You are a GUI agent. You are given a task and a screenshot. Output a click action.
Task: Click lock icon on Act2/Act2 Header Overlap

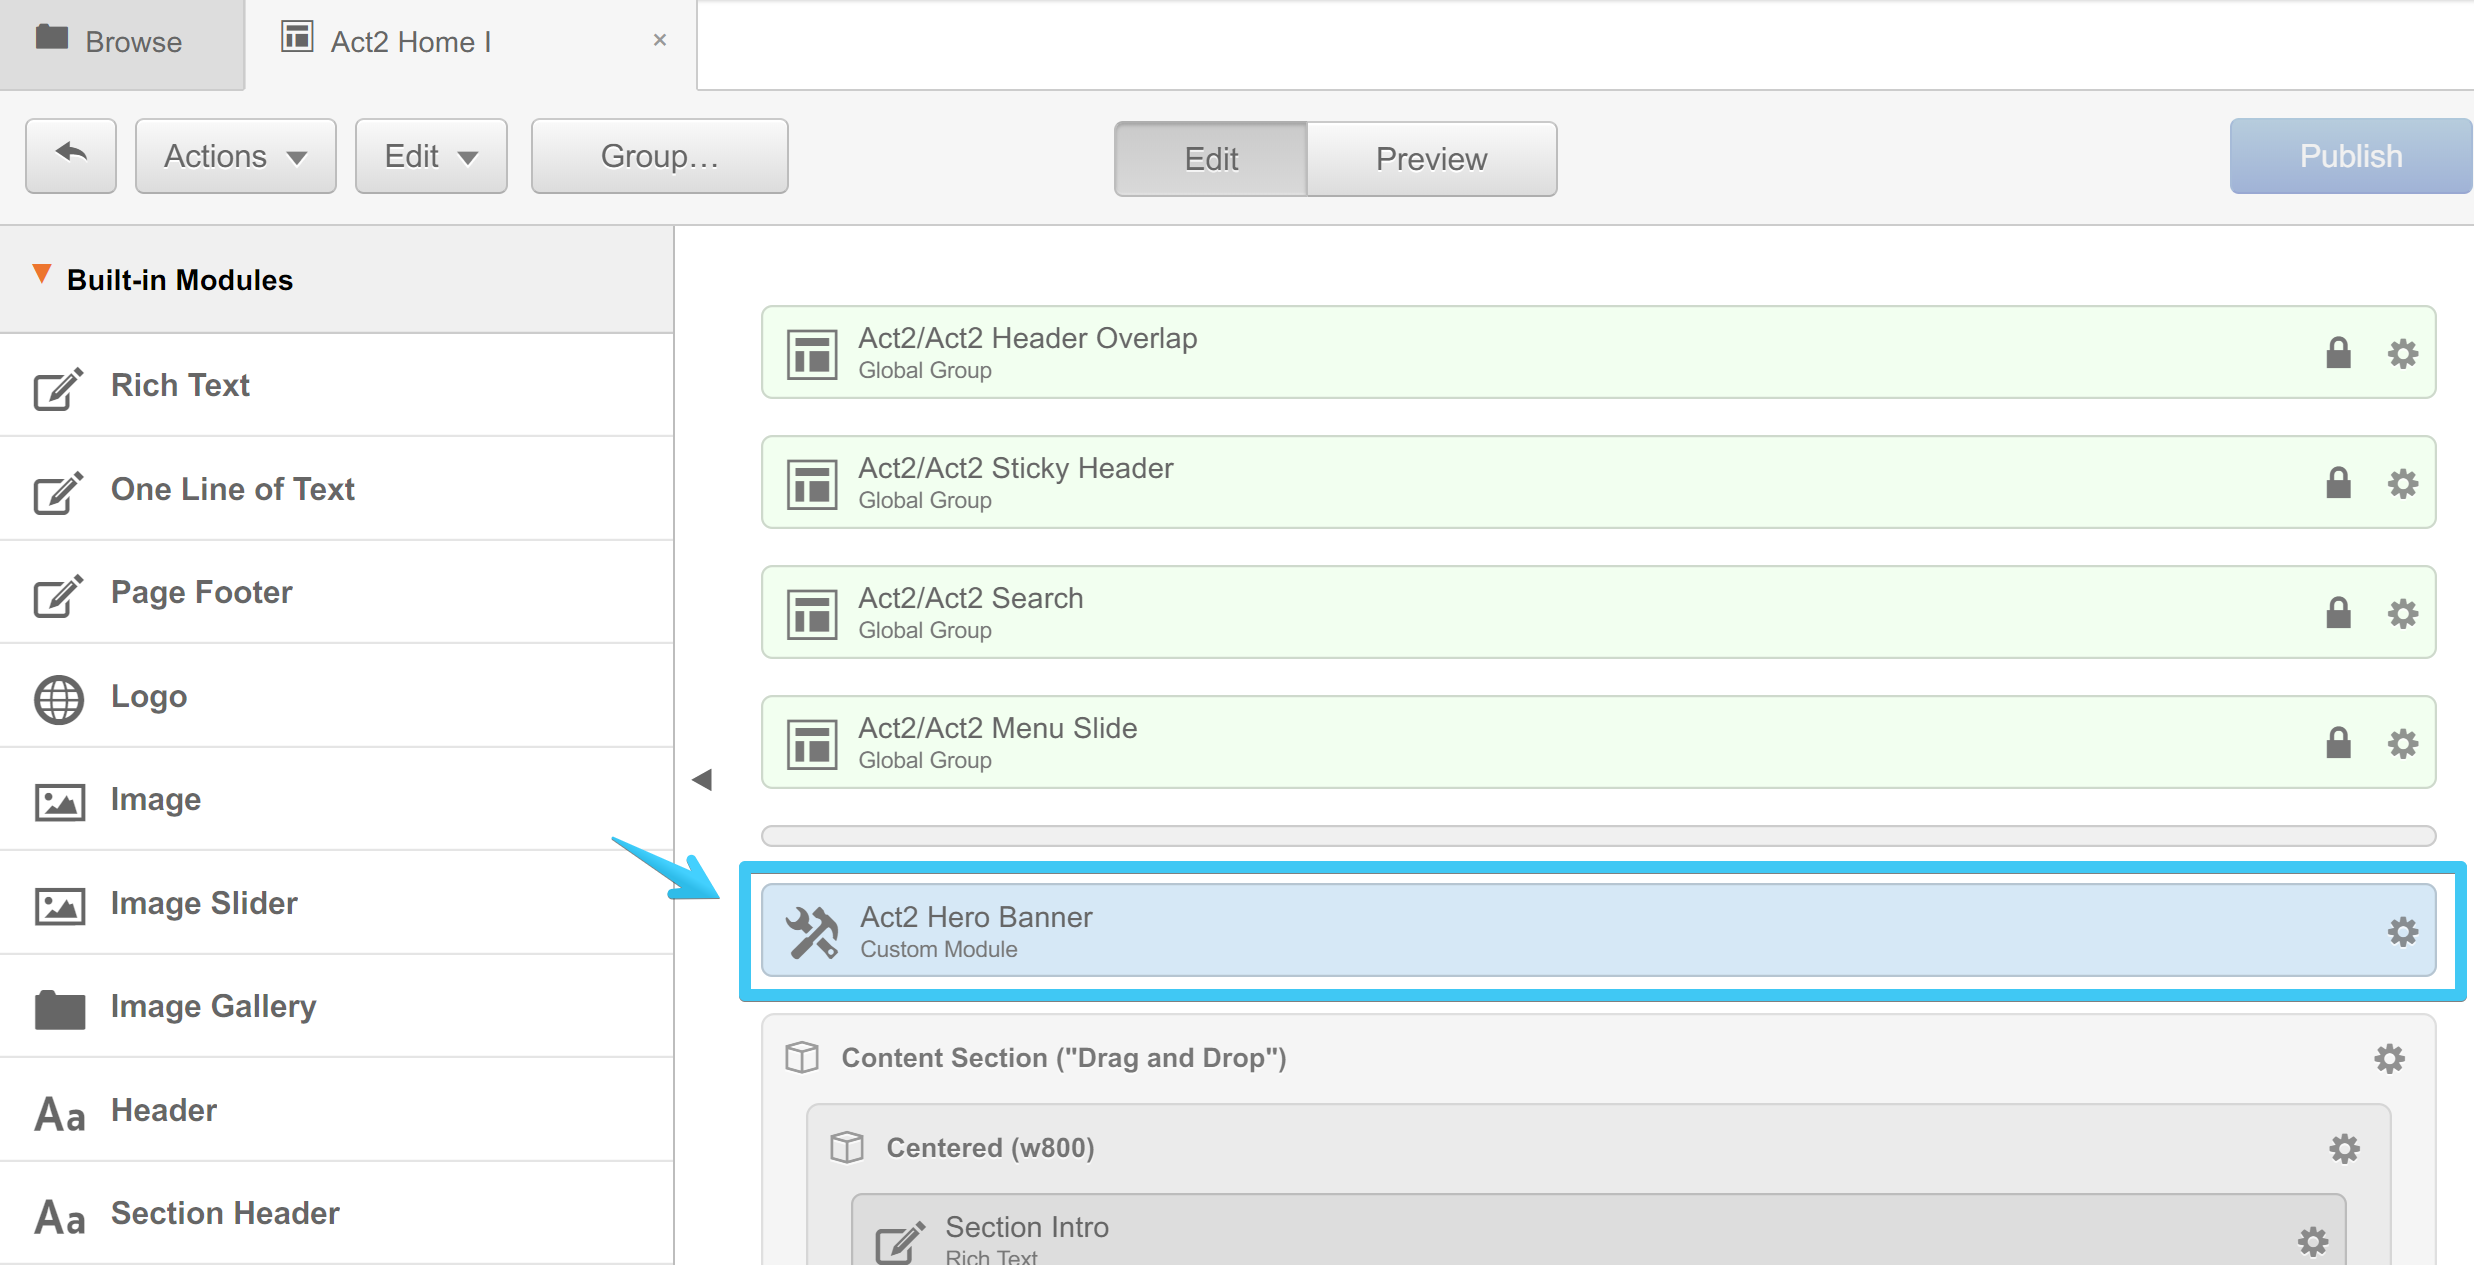point(2338,353)
